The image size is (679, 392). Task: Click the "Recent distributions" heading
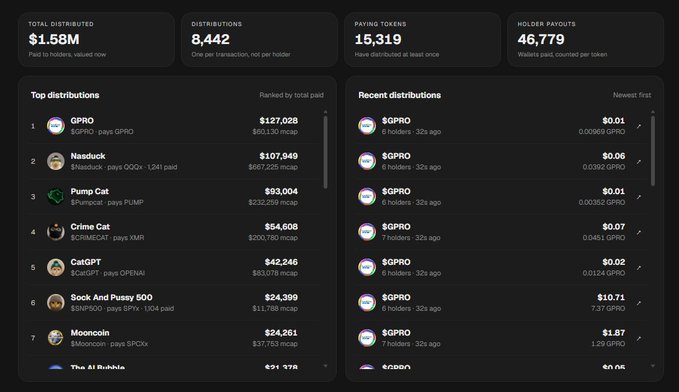[x=399, y=95]
